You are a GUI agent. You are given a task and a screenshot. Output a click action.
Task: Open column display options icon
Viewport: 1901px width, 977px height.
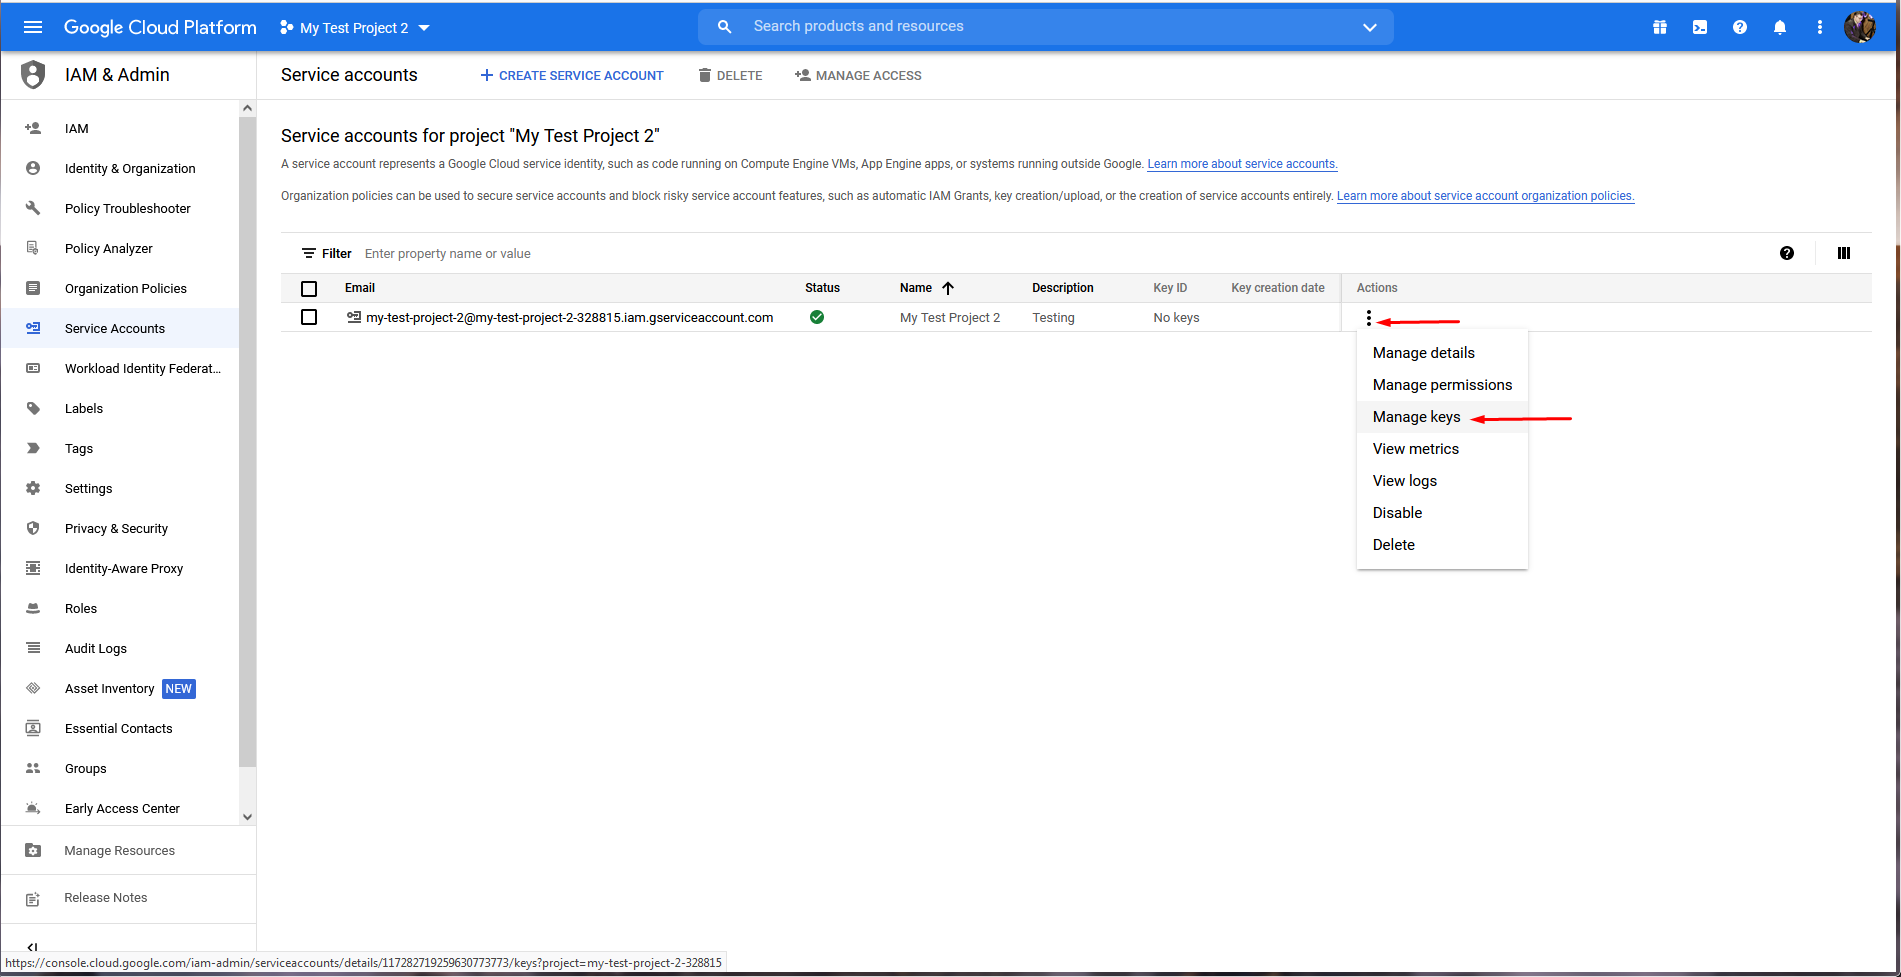[x=1844, y=253]
